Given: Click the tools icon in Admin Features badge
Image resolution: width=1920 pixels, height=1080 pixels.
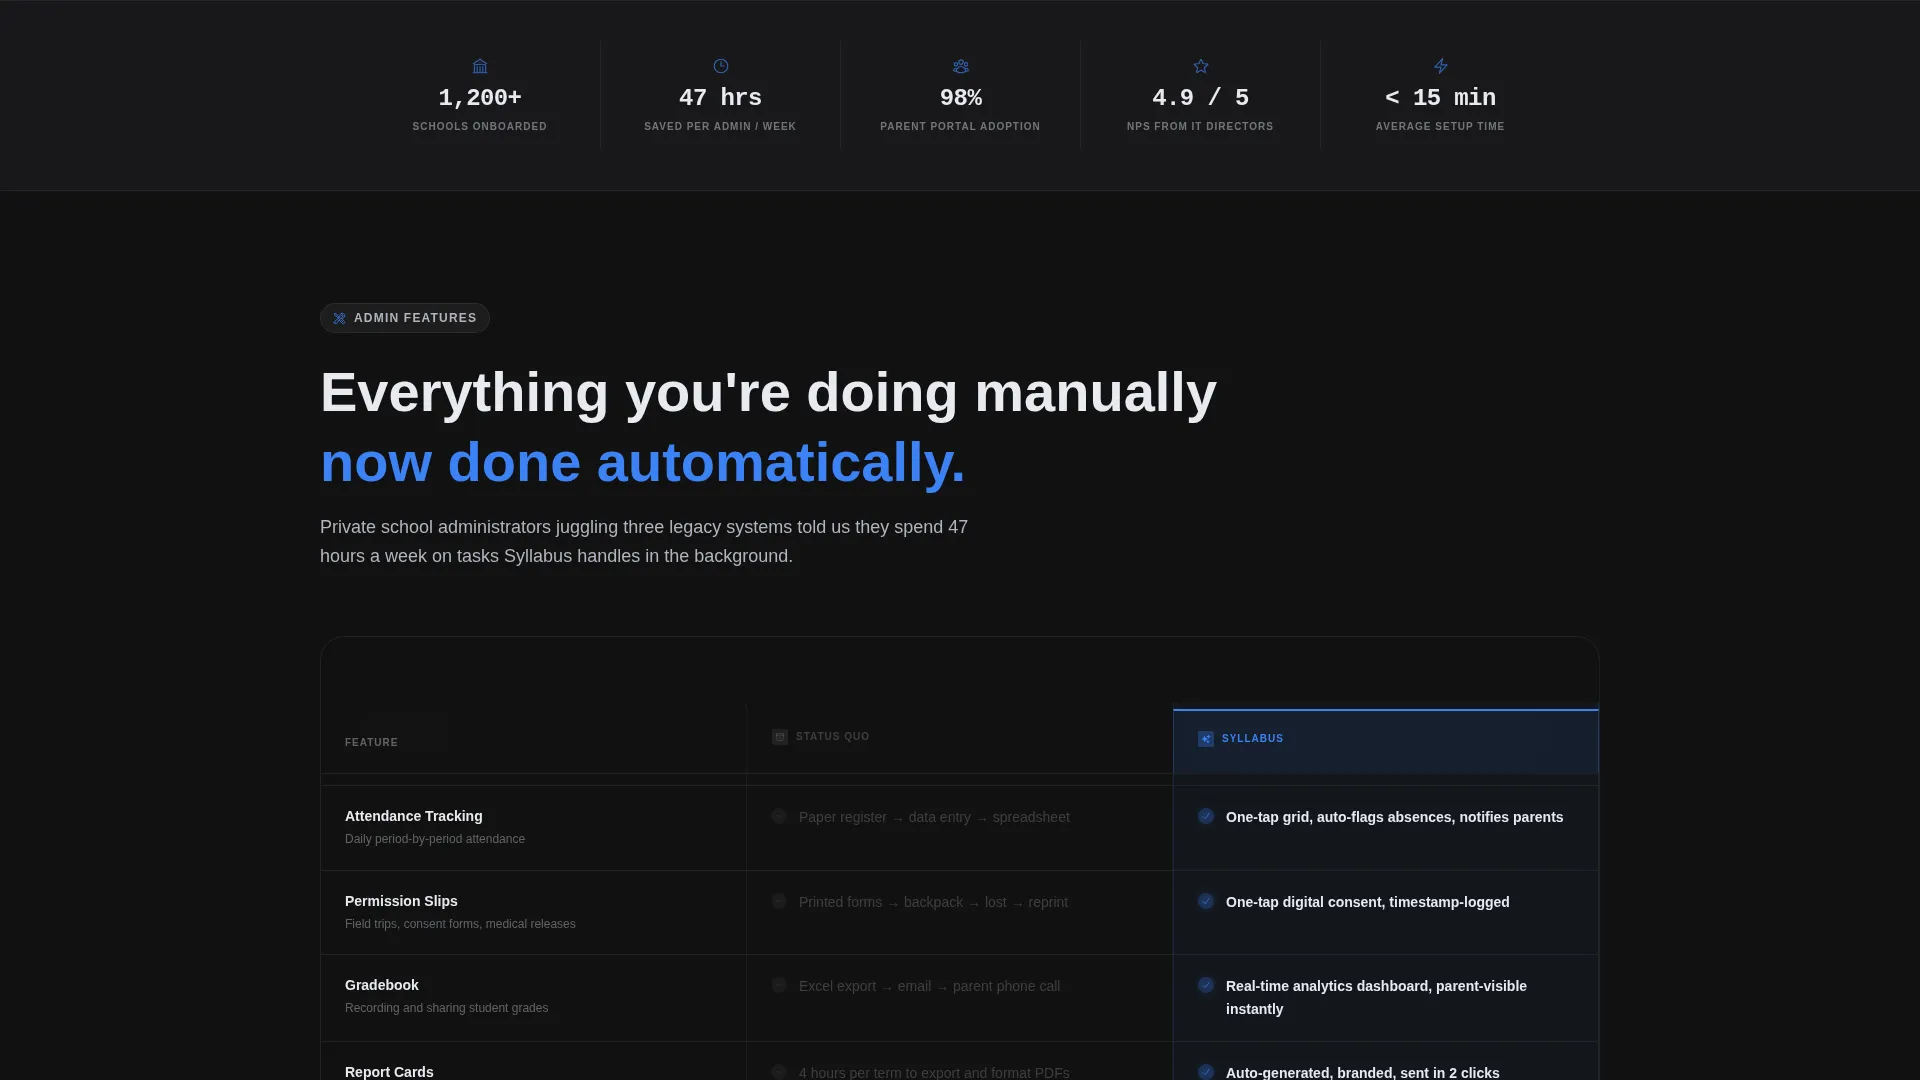Looking at the screenshot, I should pos(339,318).
